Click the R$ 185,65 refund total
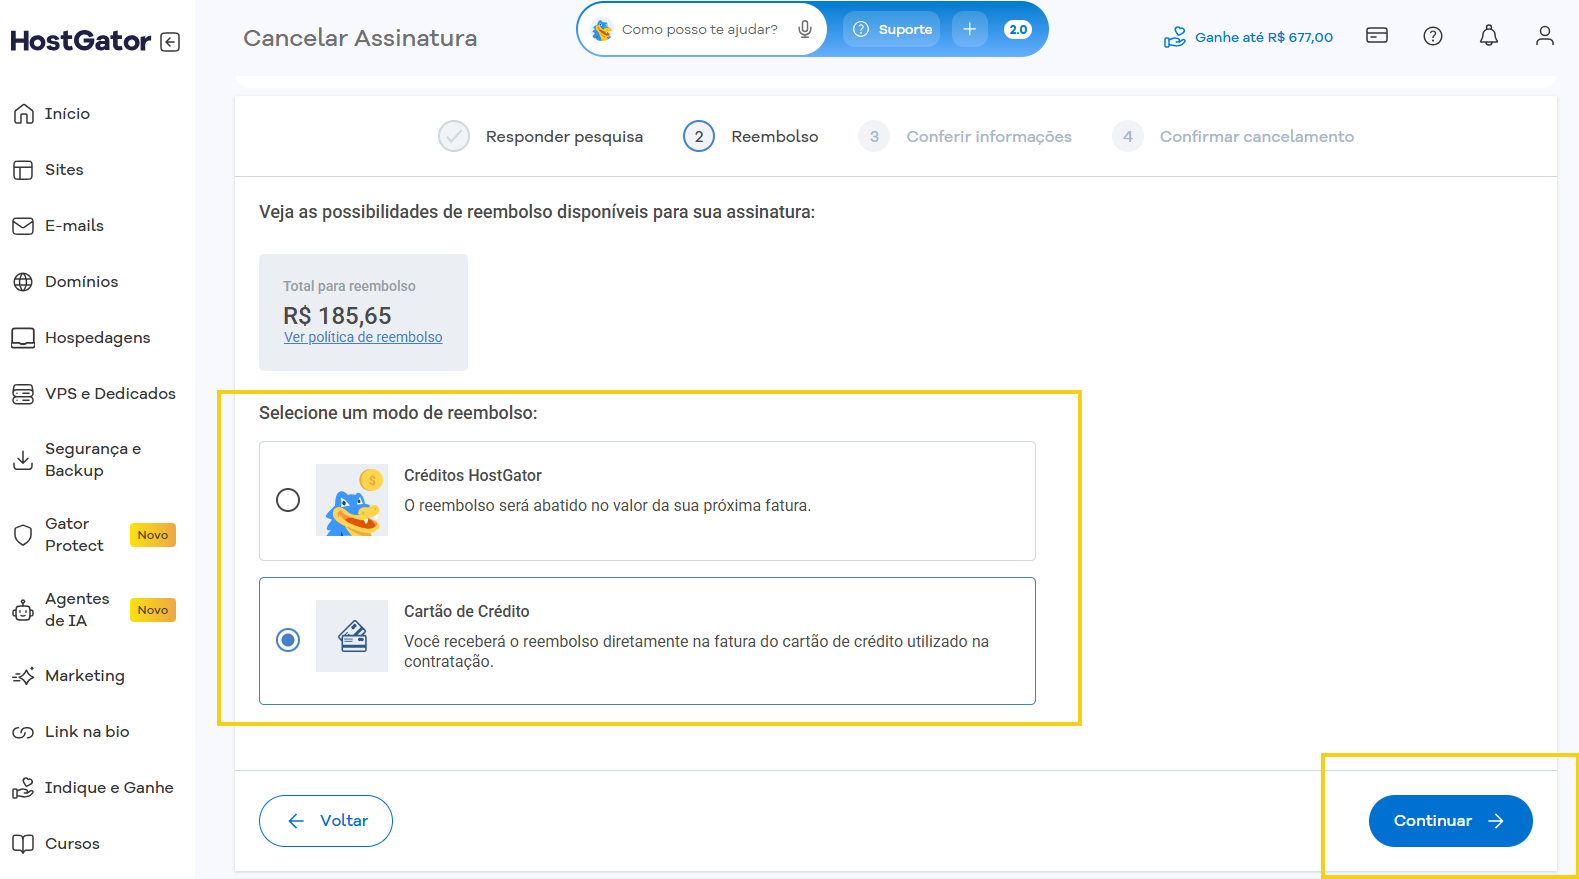Image resolution: width=1579 pixels, height=879 pixels. pyautogui.click(x=337, y=316)
